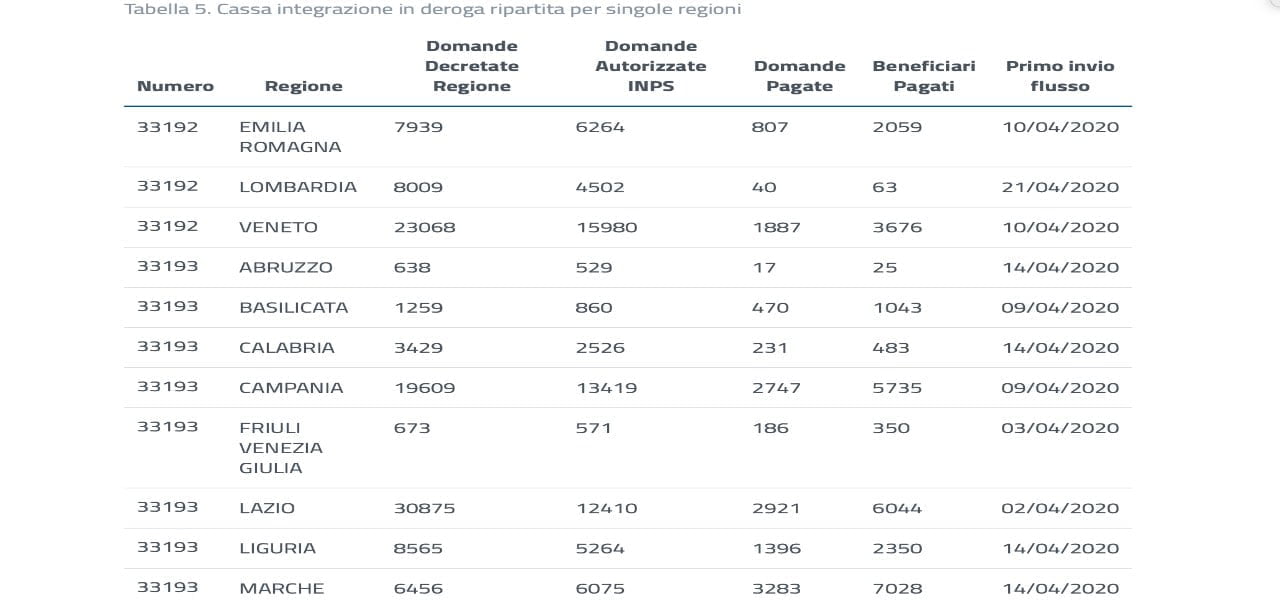
Task: Click the Domande Autorizzate INPS header
Action: point(651,66)
